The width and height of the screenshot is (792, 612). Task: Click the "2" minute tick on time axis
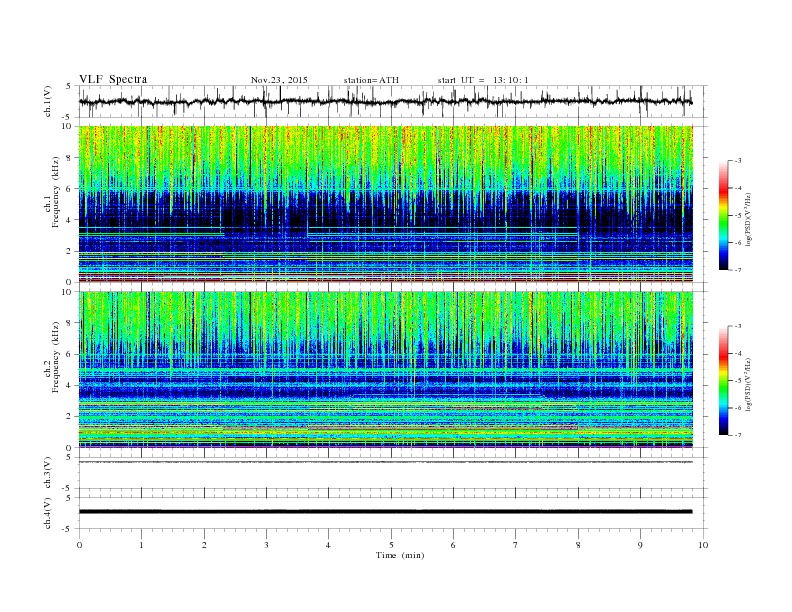(x=204, y=545)
